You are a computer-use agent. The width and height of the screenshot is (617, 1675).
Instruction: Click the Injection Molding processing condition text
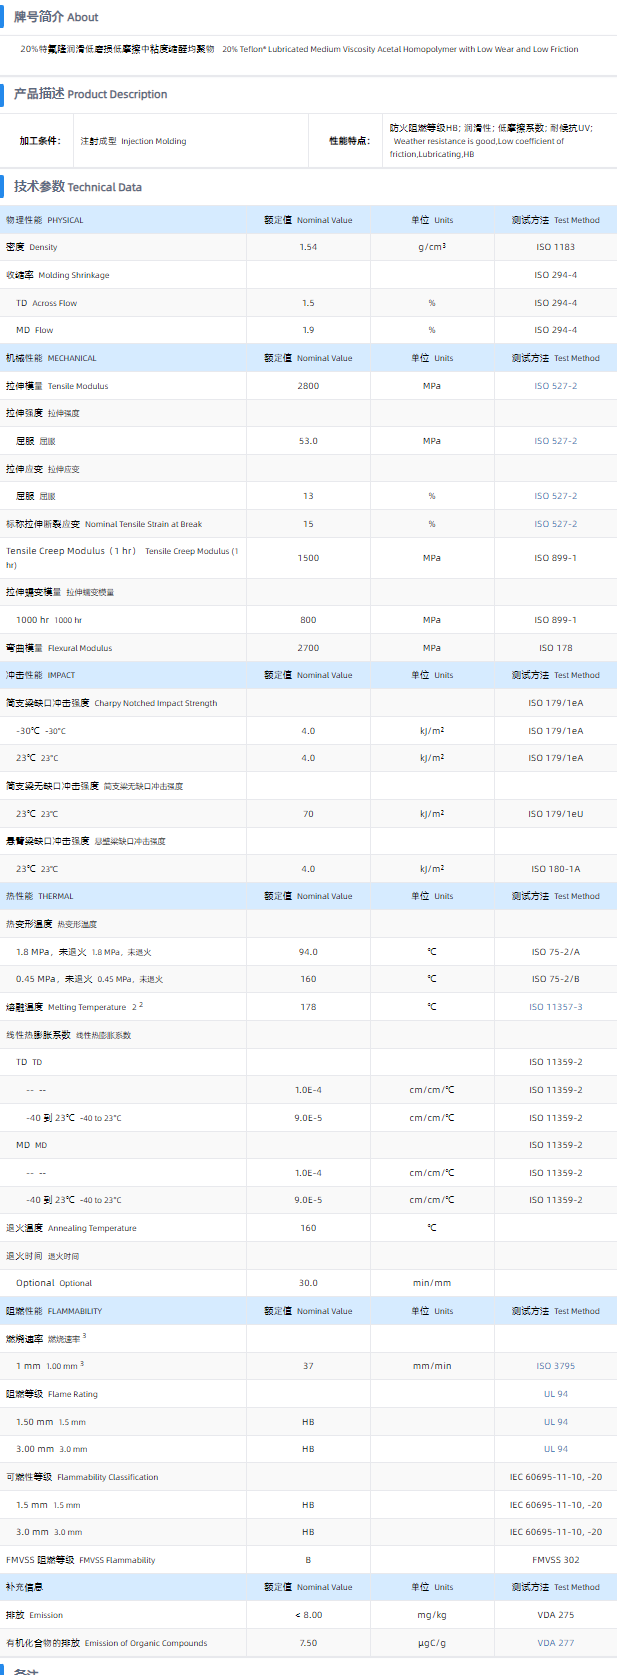[x=133, y=141]
